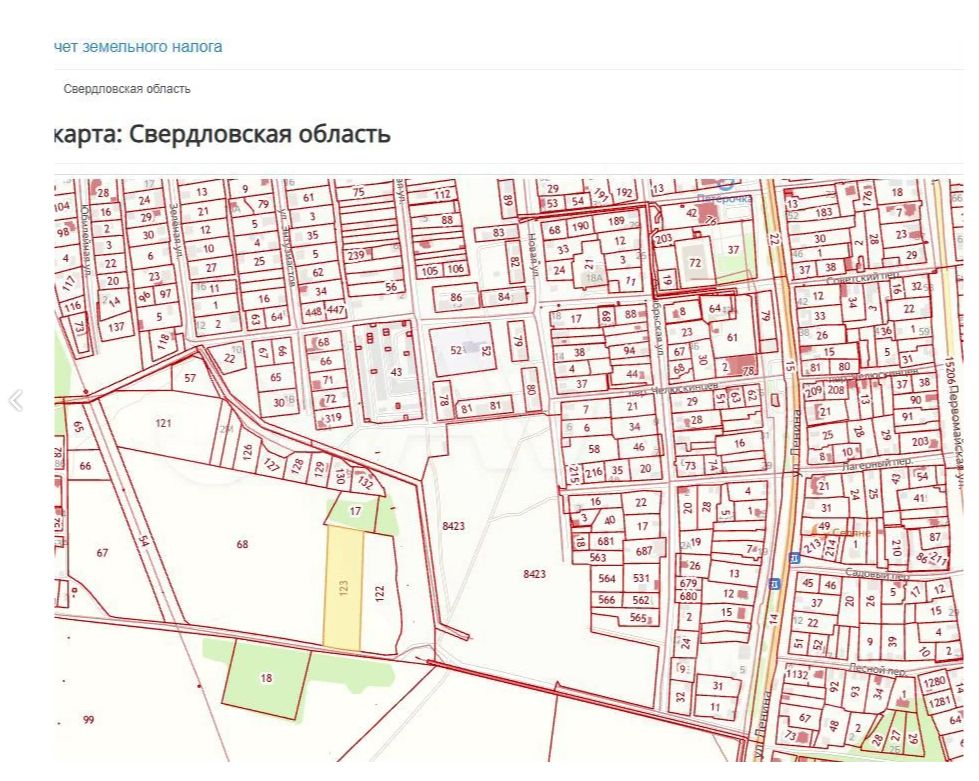Select the yellow highlighted parcel 123

(343, 586)
